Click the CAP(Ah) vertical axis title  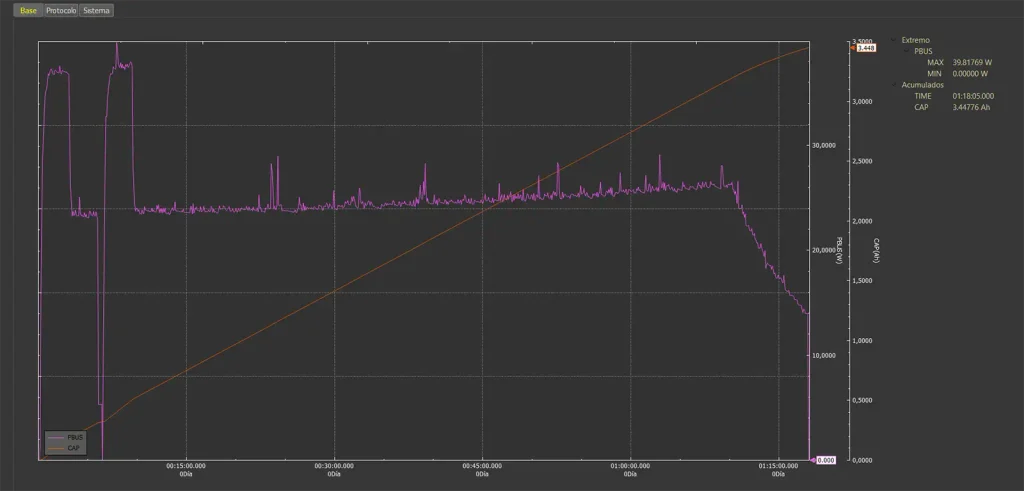[x=877, y=250]
